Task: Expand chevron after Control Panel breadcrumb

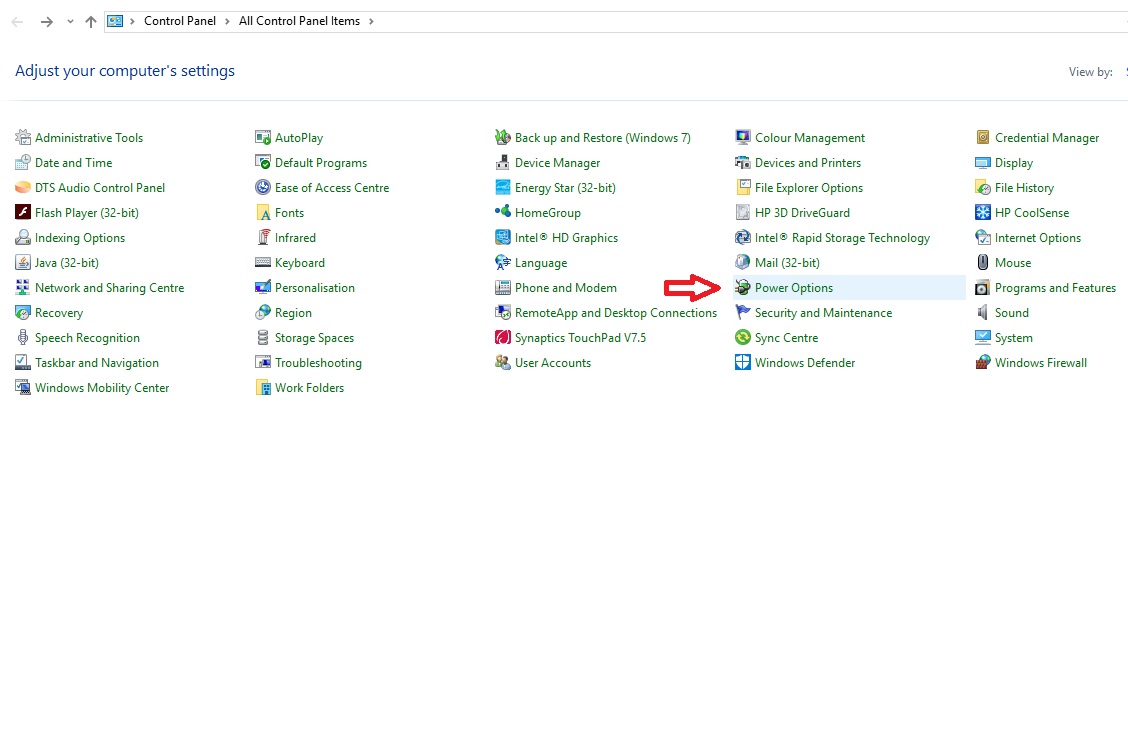Action: click(x=227, y=22)
